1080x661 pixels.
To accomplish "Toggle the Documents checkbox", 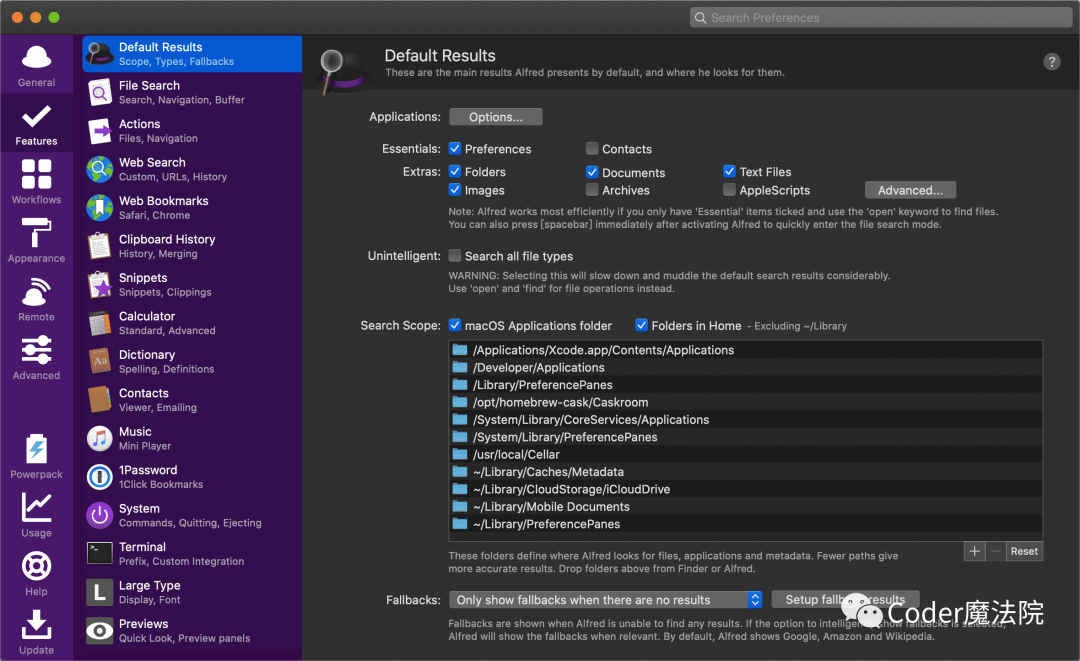I will [592, 172].
